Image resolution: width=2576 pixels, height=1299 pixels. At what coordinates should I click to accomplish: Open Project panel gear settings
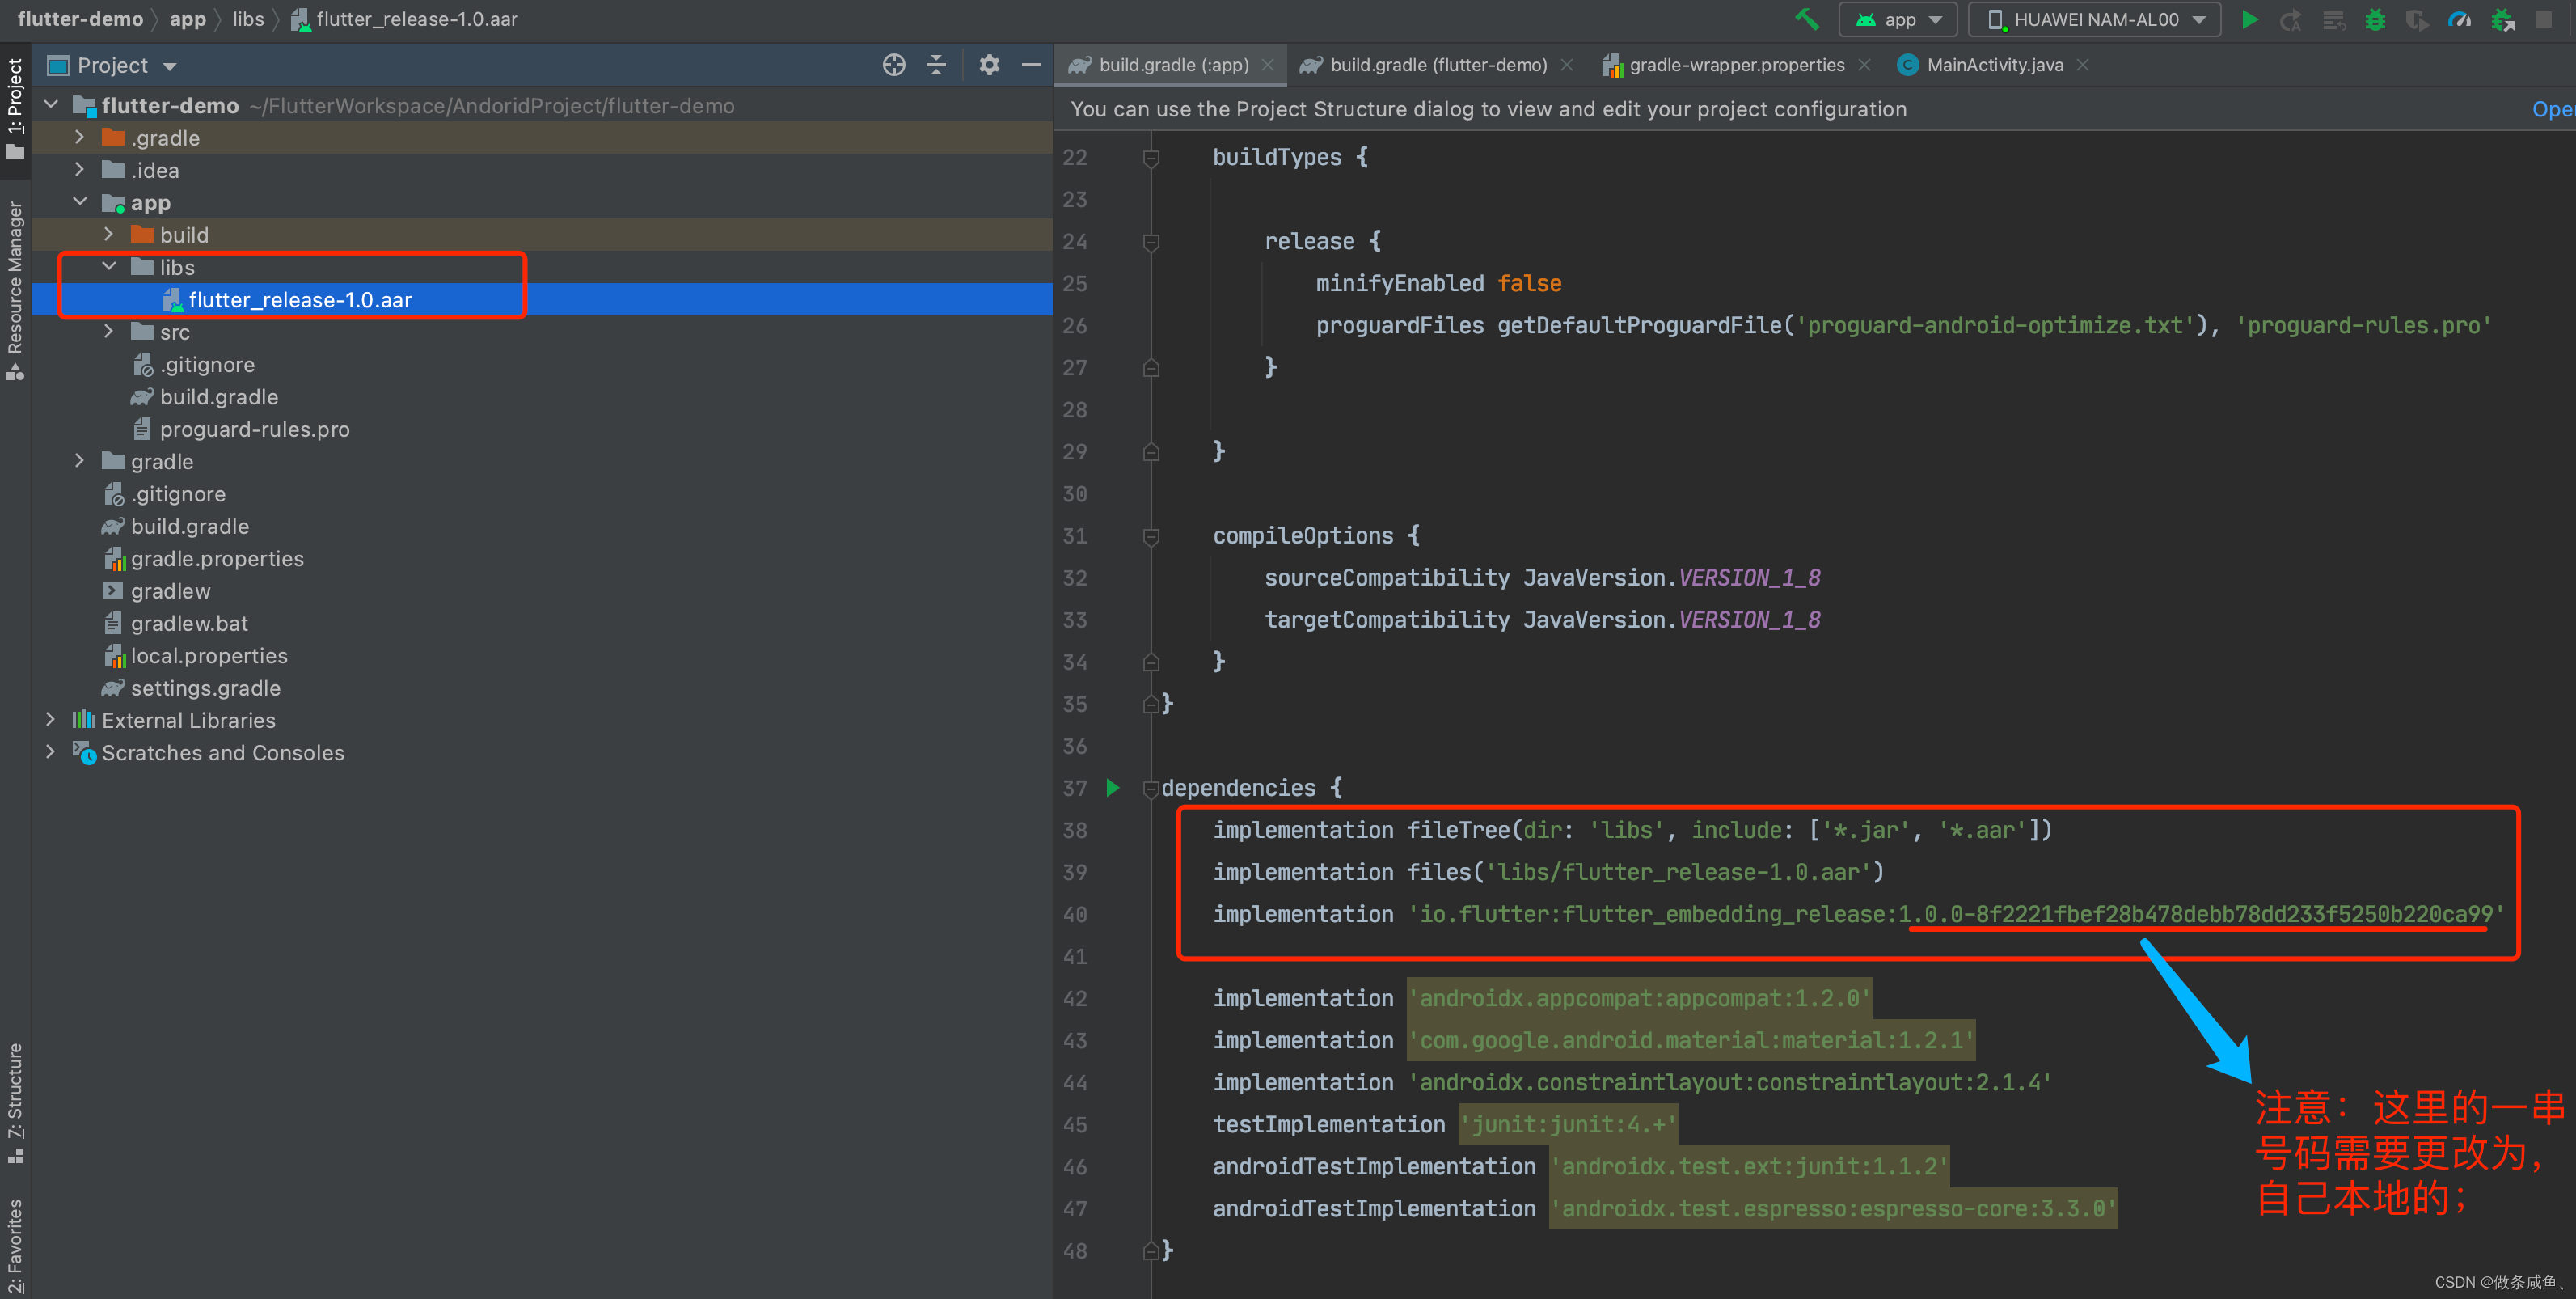click(x=988, y=65)
